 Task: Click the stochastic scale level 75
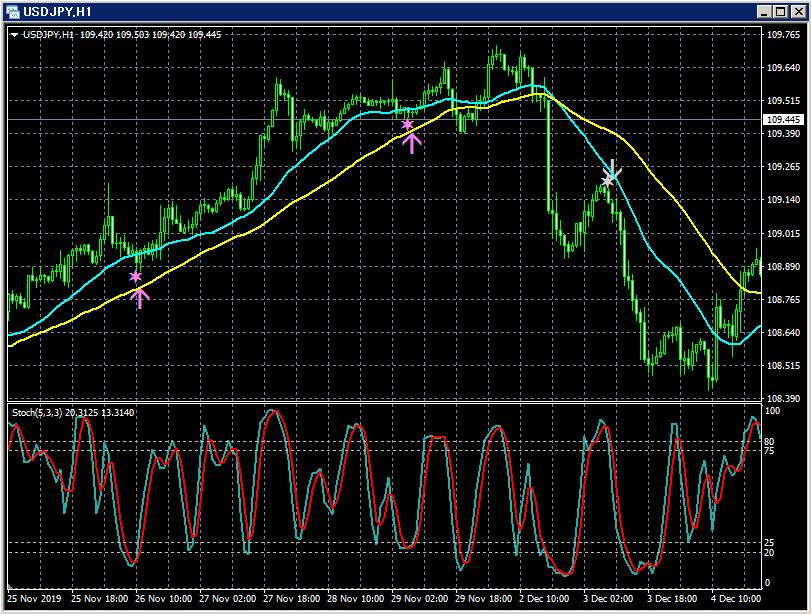(769, 451)
